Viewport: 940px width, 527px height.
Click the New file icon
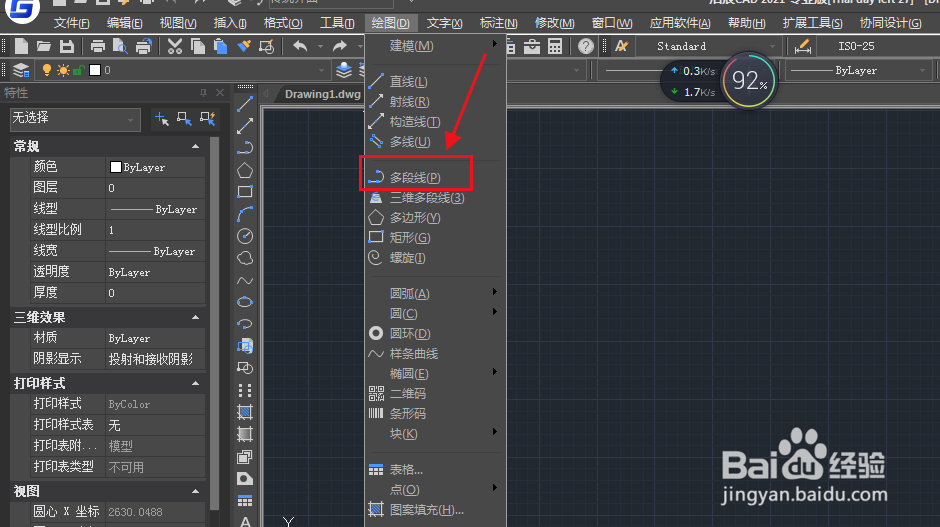click(21, 46)
